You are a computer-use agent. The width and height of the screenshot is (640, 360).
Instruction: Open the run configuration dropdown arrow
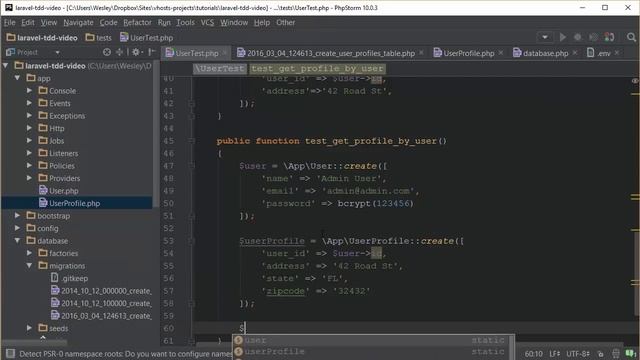(x=545, y=37)
